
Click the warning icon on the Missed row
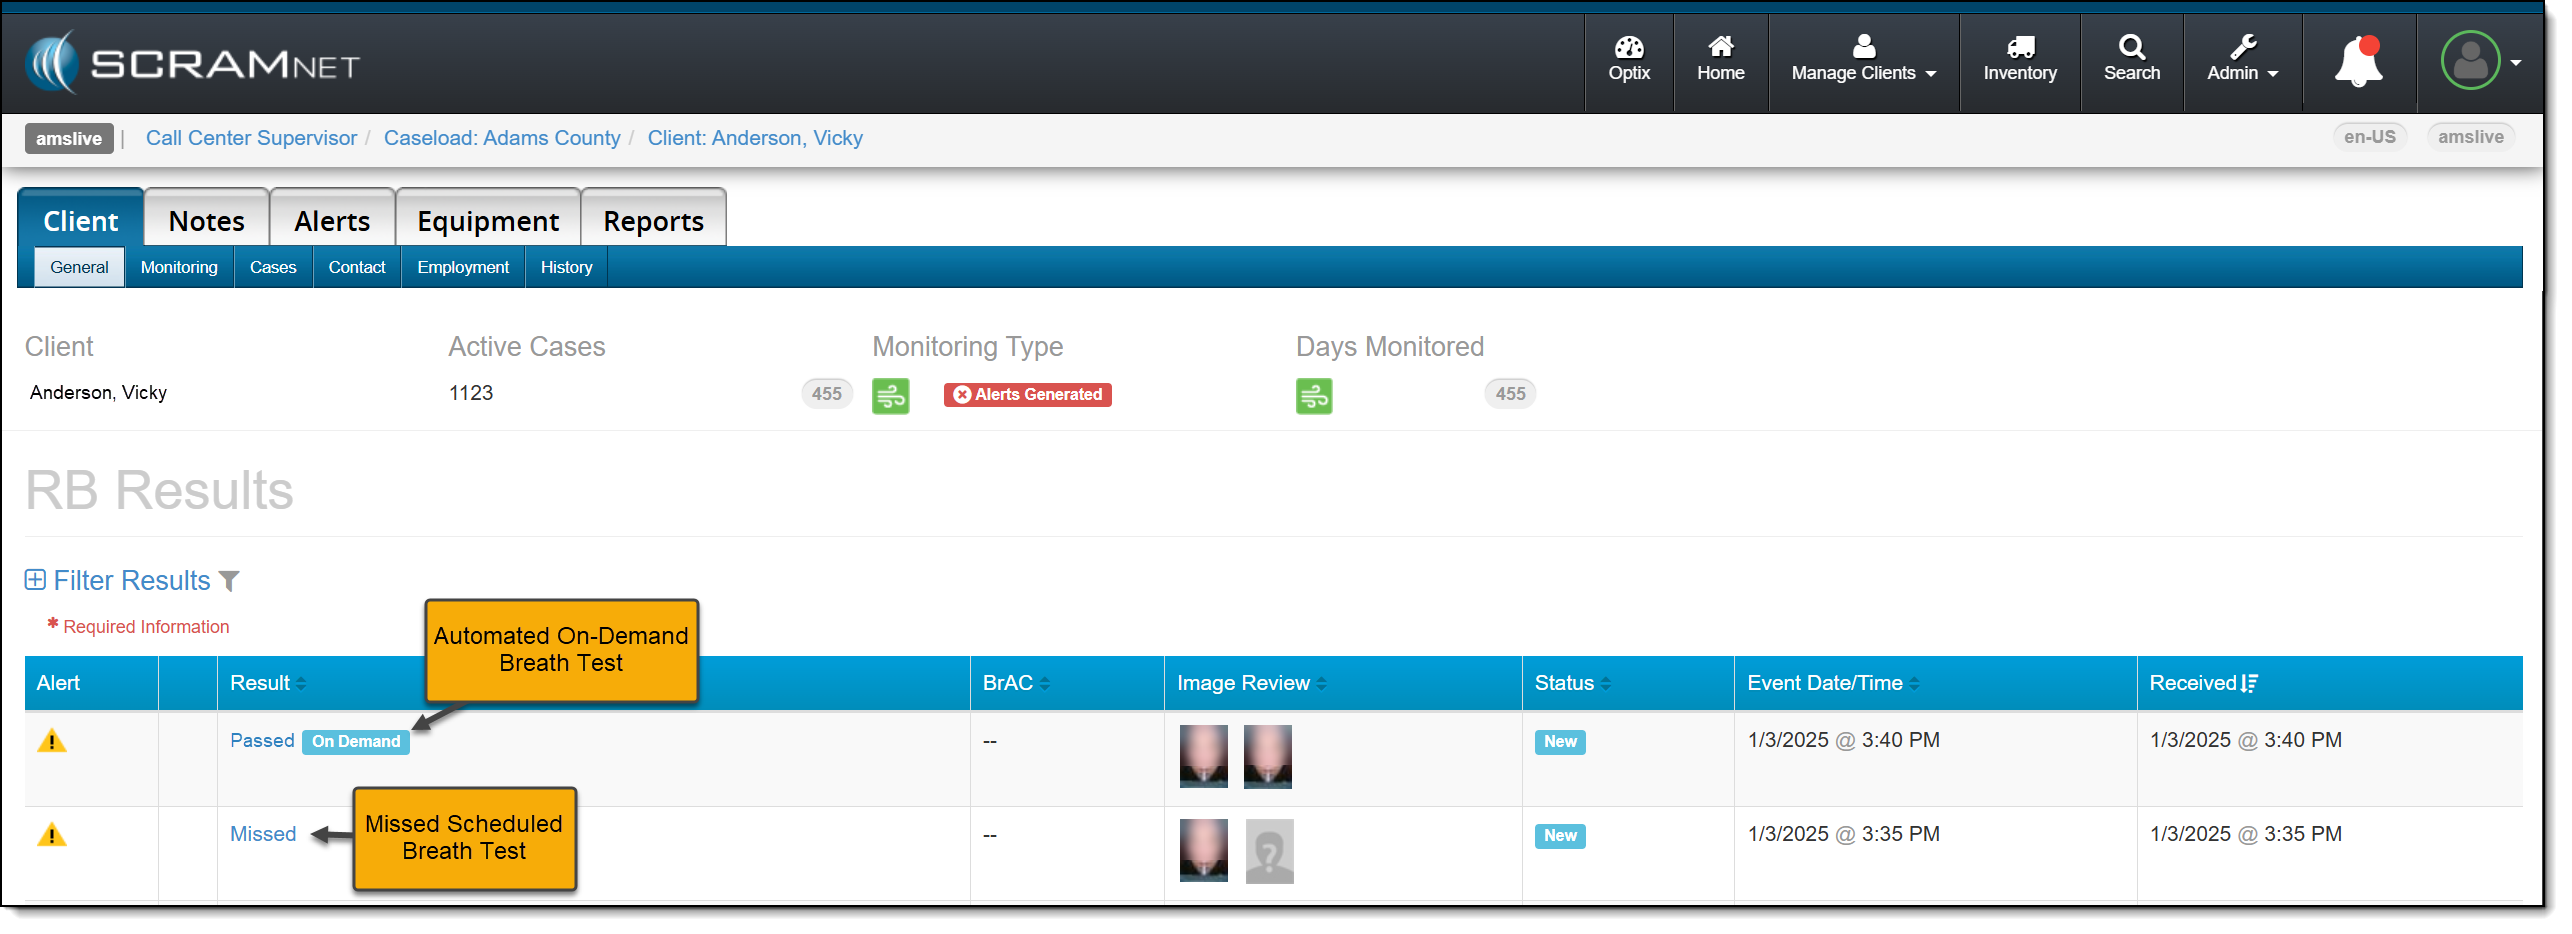click(52, 835)
